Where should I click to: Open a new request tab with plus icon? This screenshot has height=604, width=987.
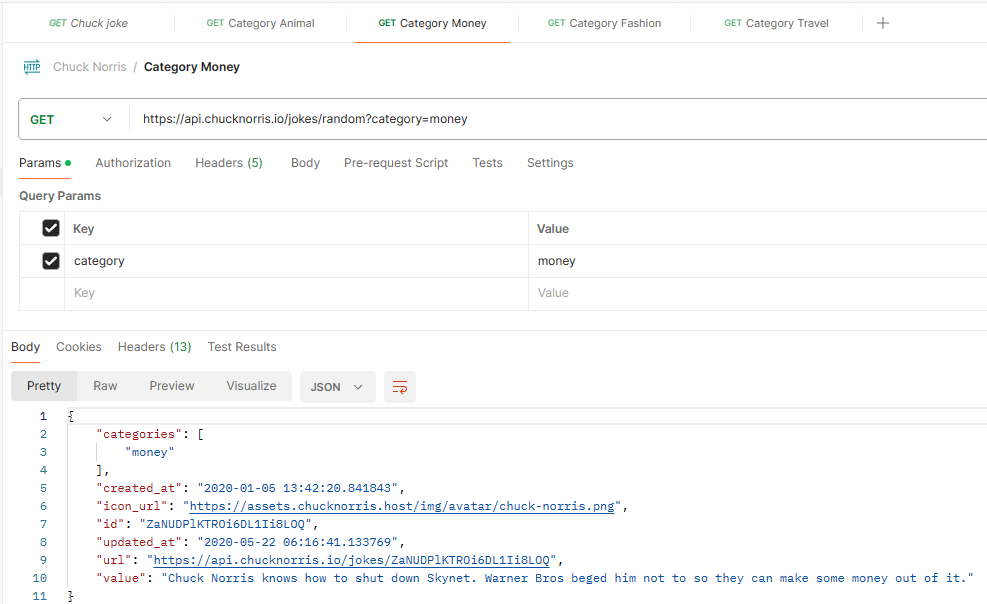883,23
